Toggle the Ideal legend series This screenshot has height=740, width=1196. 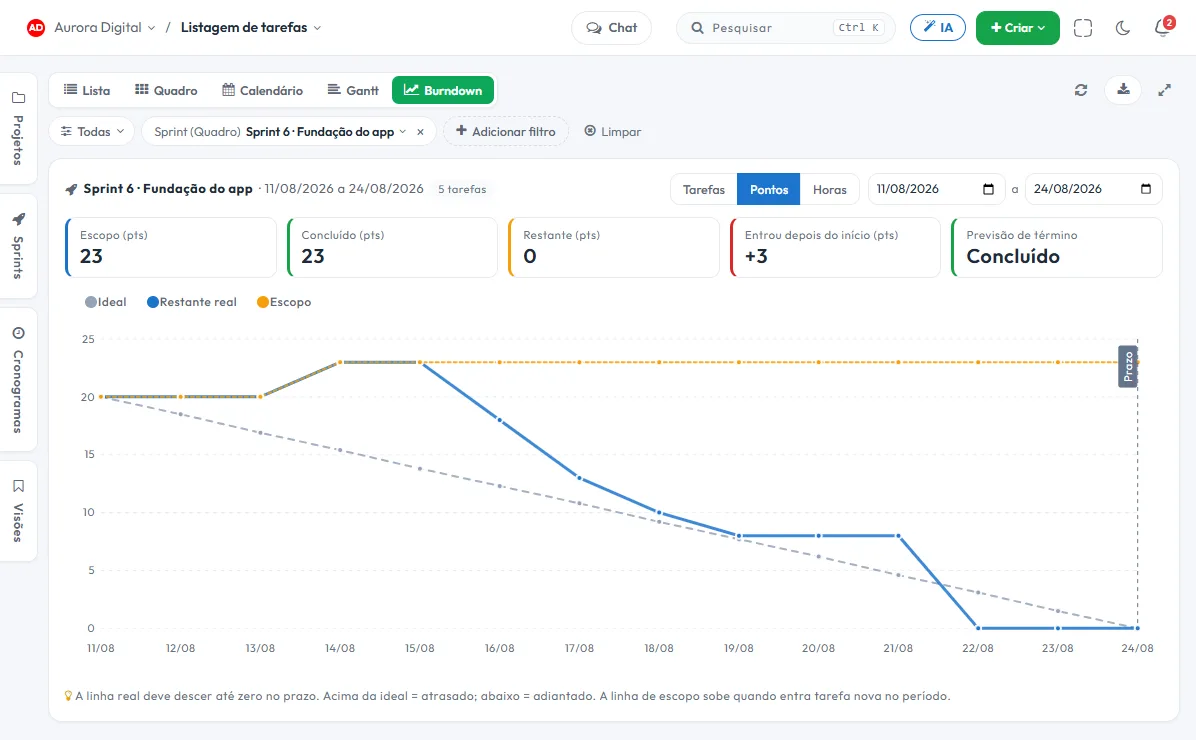coord(106,302)
